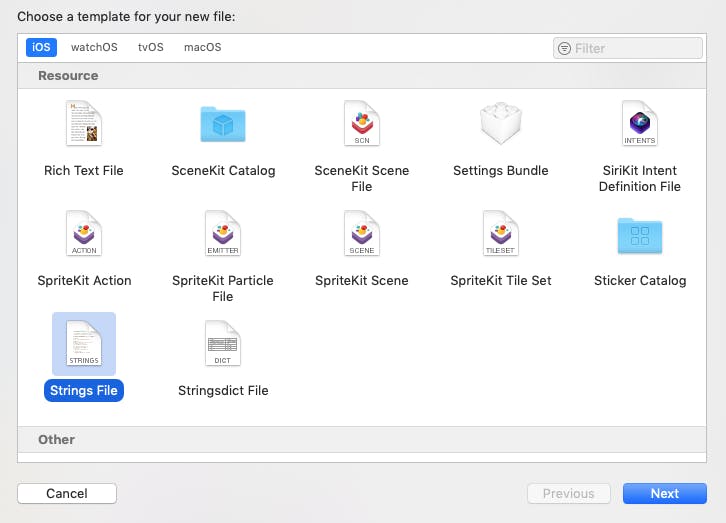Click the 'Sticker Catalog' label
This screenshot has height=523, width=726.
[640, 281]
